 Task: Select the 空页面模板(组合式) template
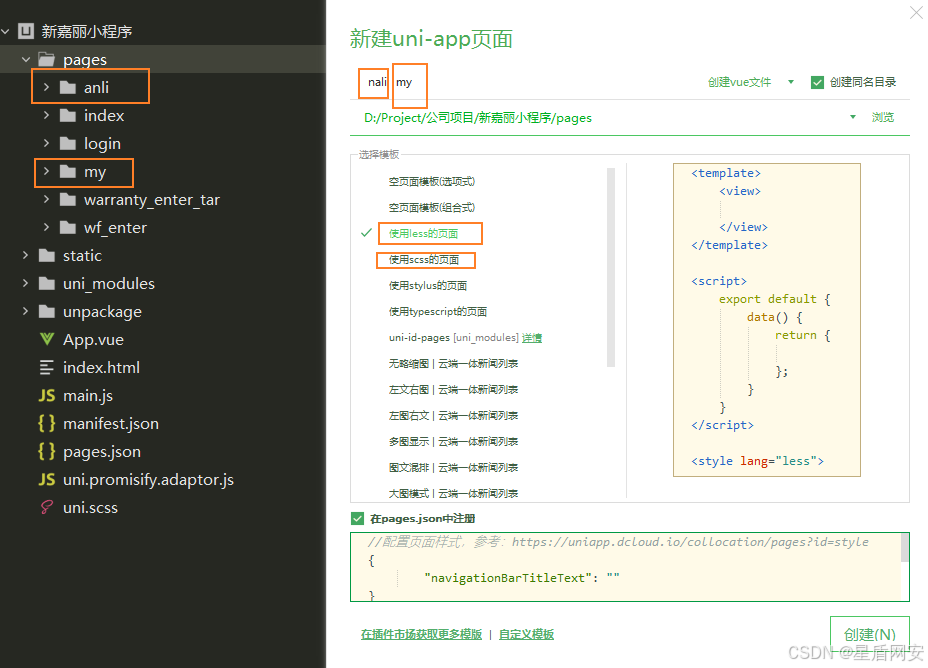pos(431,208)
